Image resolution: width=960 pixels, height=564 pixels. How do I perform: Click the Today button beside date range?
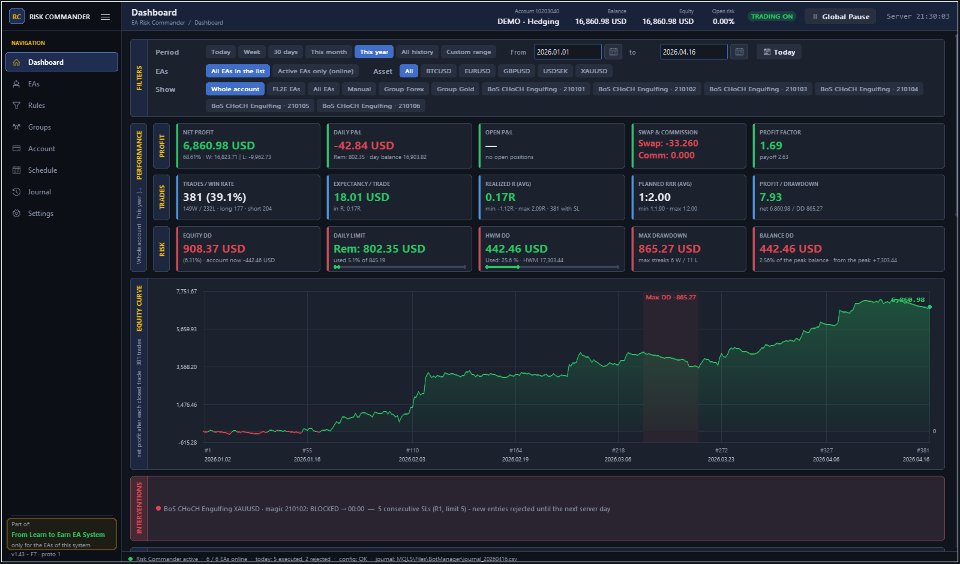(779, 52)
